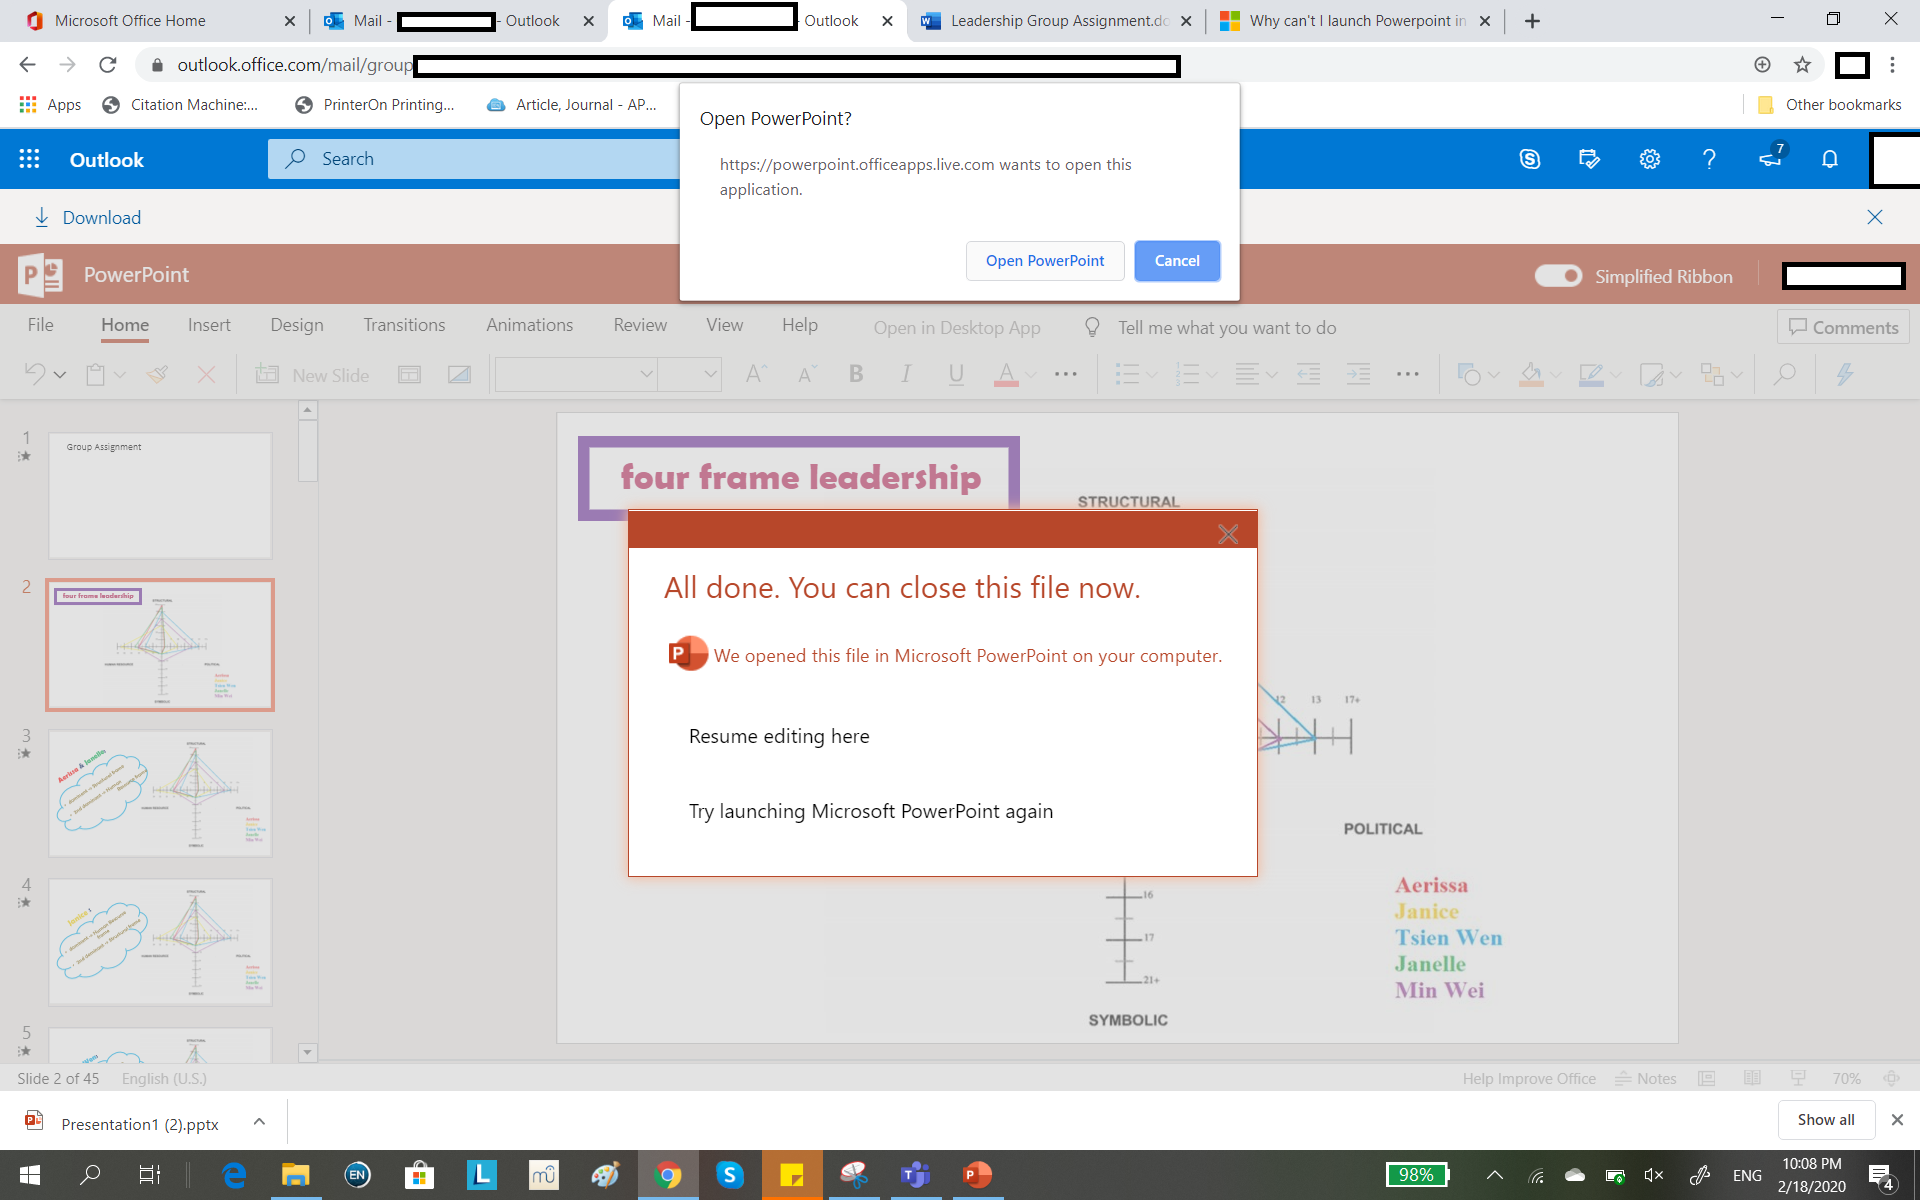The image size is (1920, 1200).
Task: Open Outlook settings gear
Action: (1649, 159)
